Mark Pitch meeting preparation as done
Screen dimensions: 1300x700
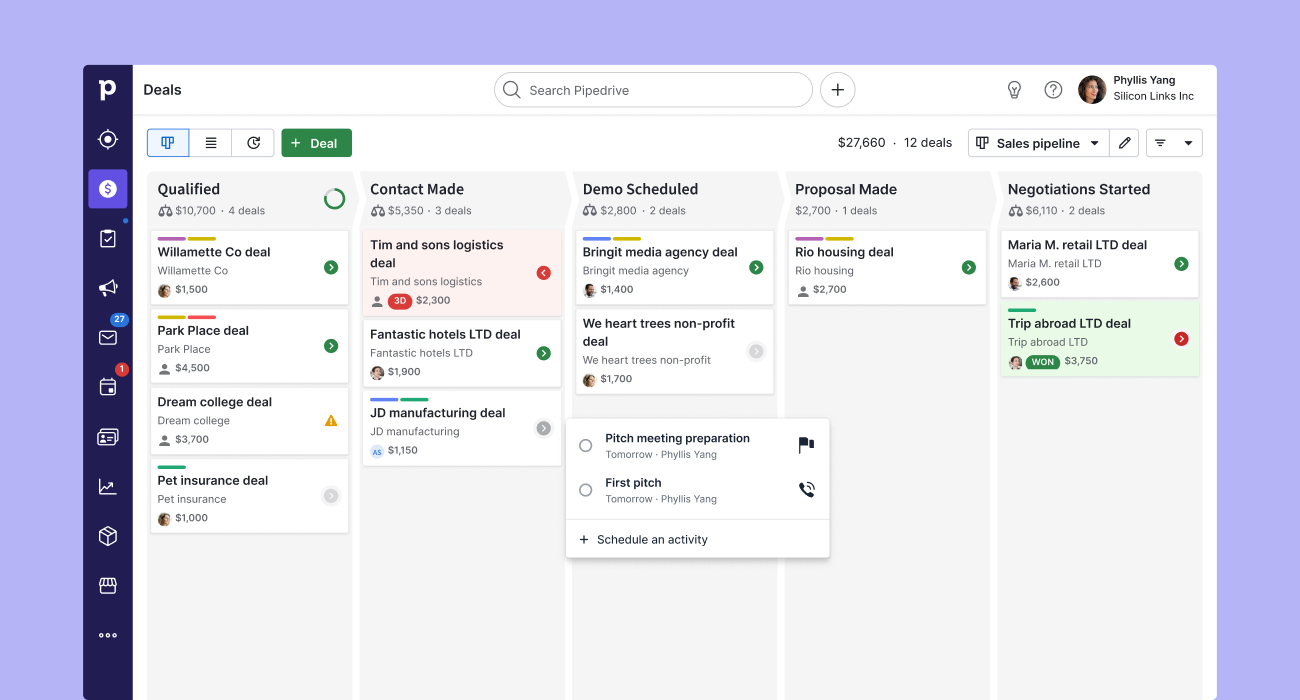586,446
